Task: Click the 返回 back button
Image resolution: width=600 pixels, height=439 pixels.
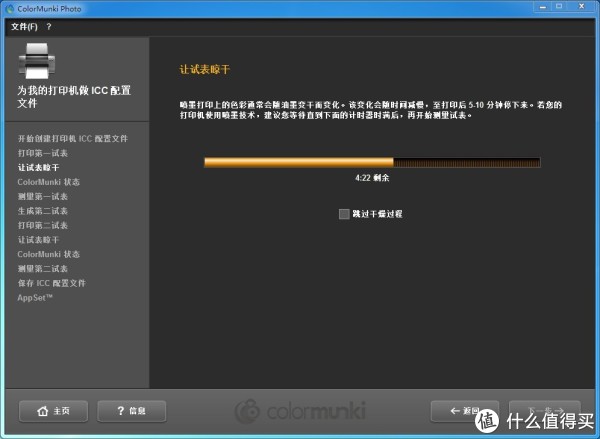Action: [x=465, y=411]
